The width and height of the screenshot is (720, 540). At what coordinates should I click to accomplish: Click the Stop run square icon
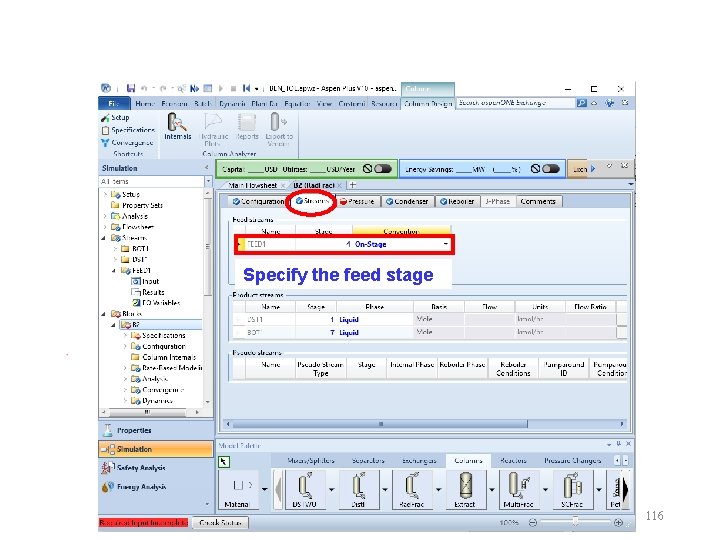[233, 88]
